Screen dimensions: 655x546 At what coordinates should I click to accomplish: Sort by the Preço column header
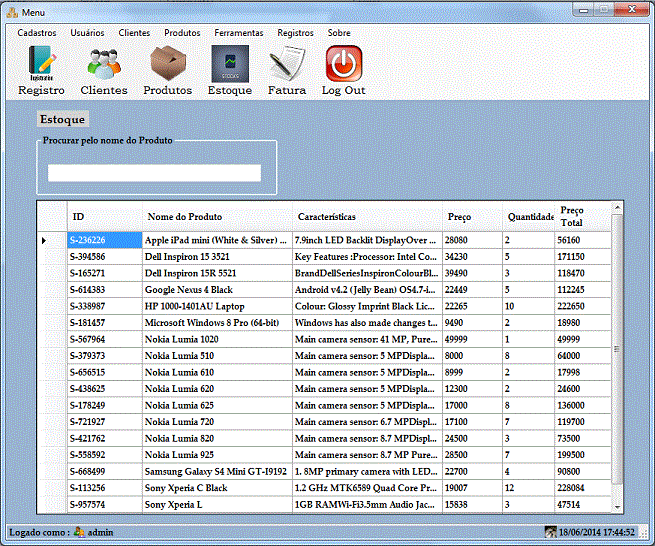[472, 216]
